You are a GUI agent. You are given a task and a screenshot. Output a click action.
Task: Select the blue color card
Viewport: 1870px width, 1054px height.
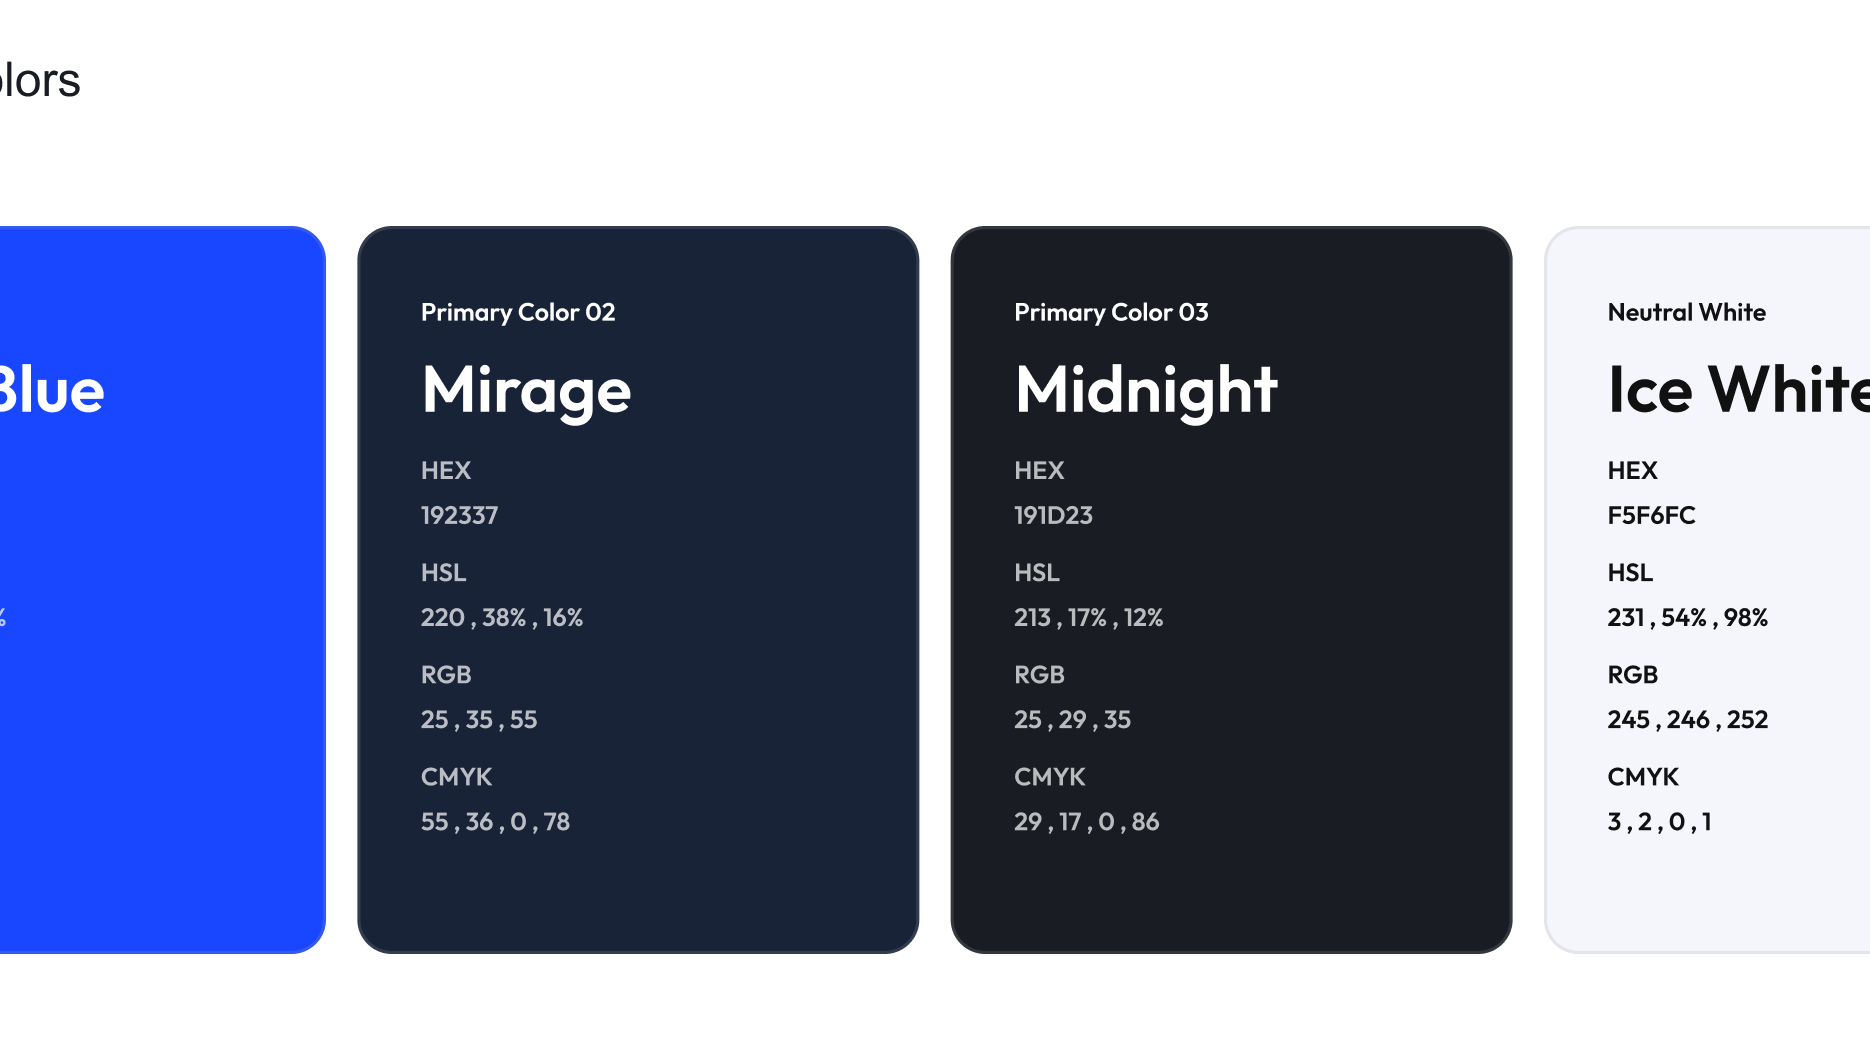(162, 590)
